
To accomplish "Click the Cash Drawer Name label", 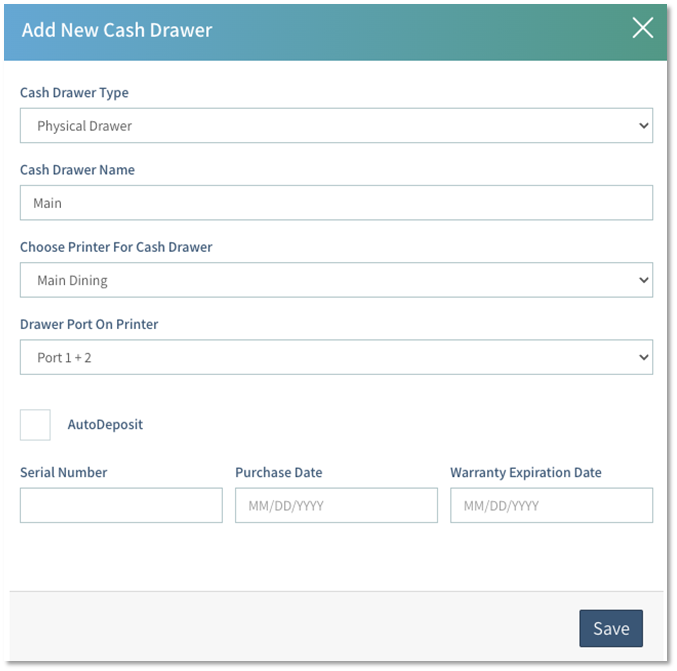I will (77, 170).
